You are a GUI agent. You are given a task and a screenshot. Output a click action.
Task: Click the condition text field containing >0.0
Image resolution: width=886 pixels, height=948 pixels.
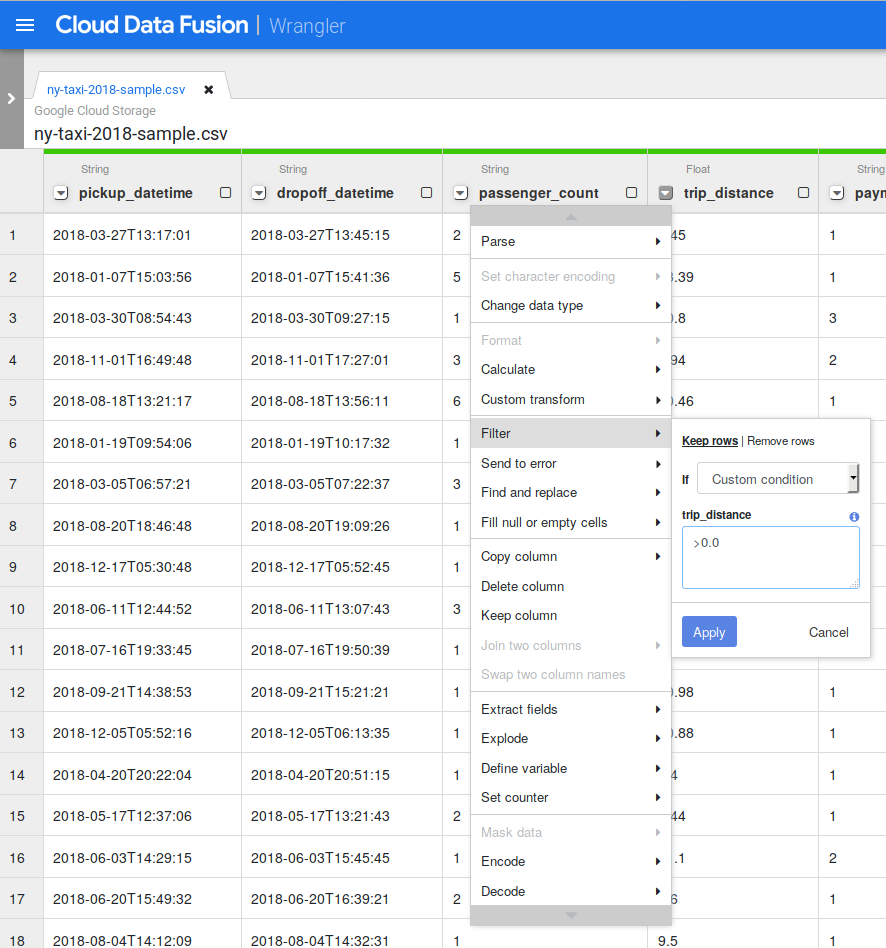[x=770, y=557]
